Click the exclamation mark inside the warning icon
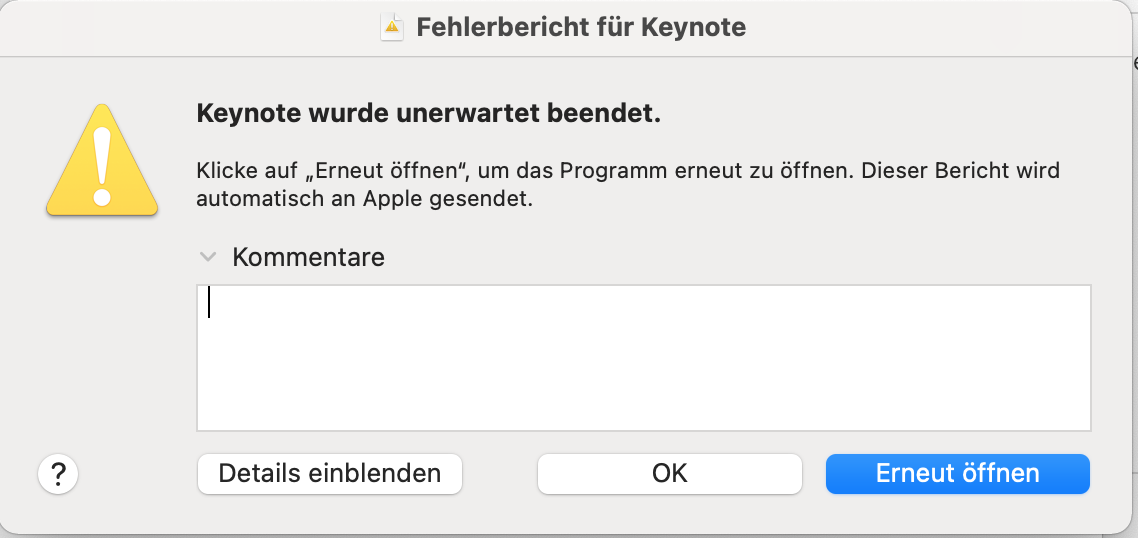This screenshot has width=1138, height=538. point(101,162)
